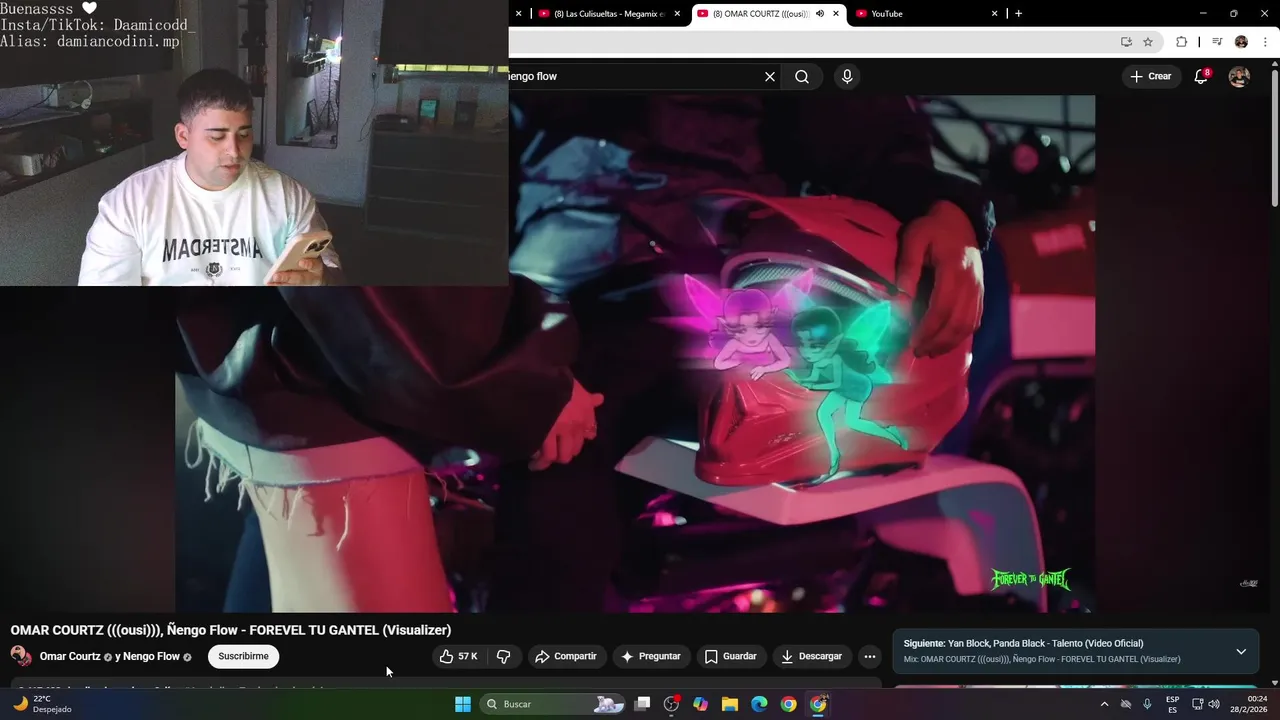The width and height of the screenshot is (1280, 720).
Task: Dislike the video with thumbs down
Action: tap(503, 657)
